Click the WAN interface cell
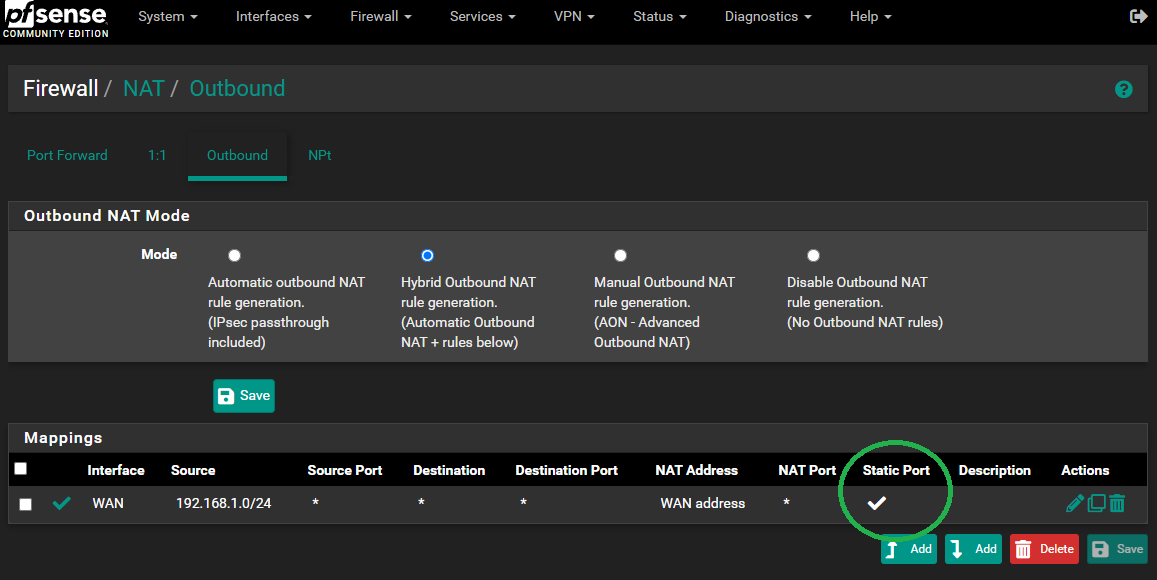 (x=108, y=503)
